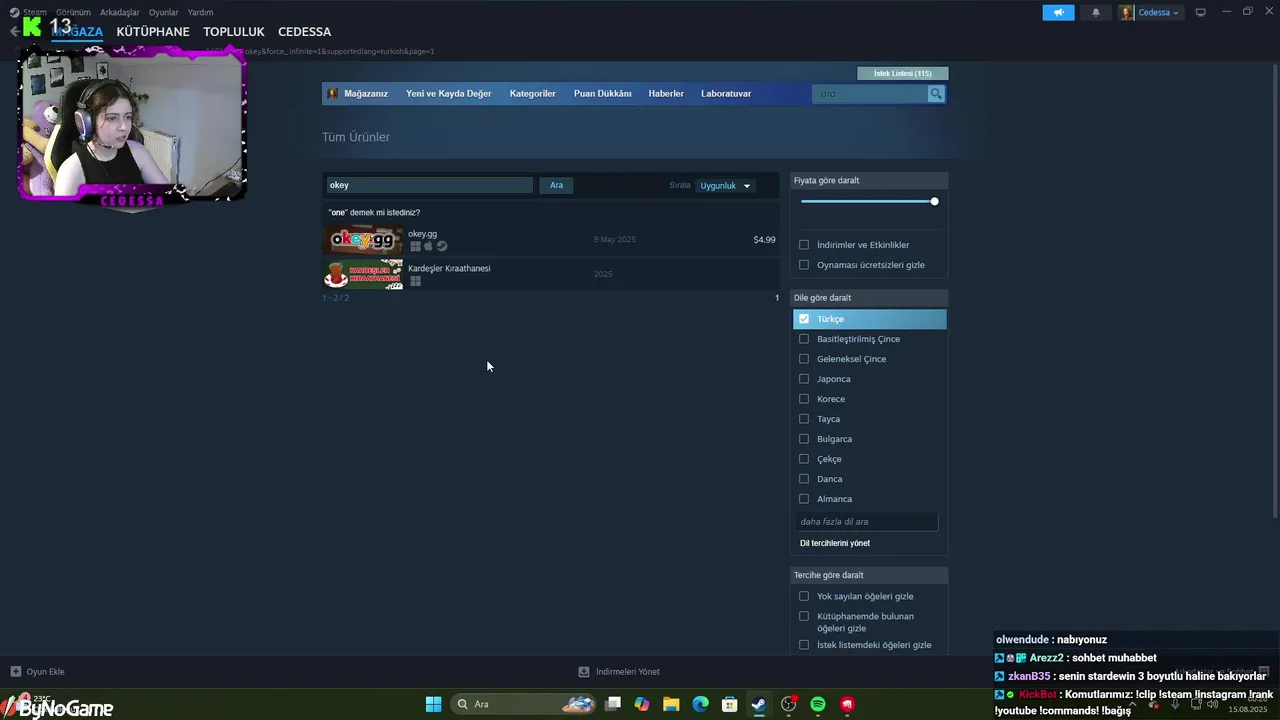This screenshot has width=1280, height=720.
Task: Check the Danca language filter
Action: point(804,479)
